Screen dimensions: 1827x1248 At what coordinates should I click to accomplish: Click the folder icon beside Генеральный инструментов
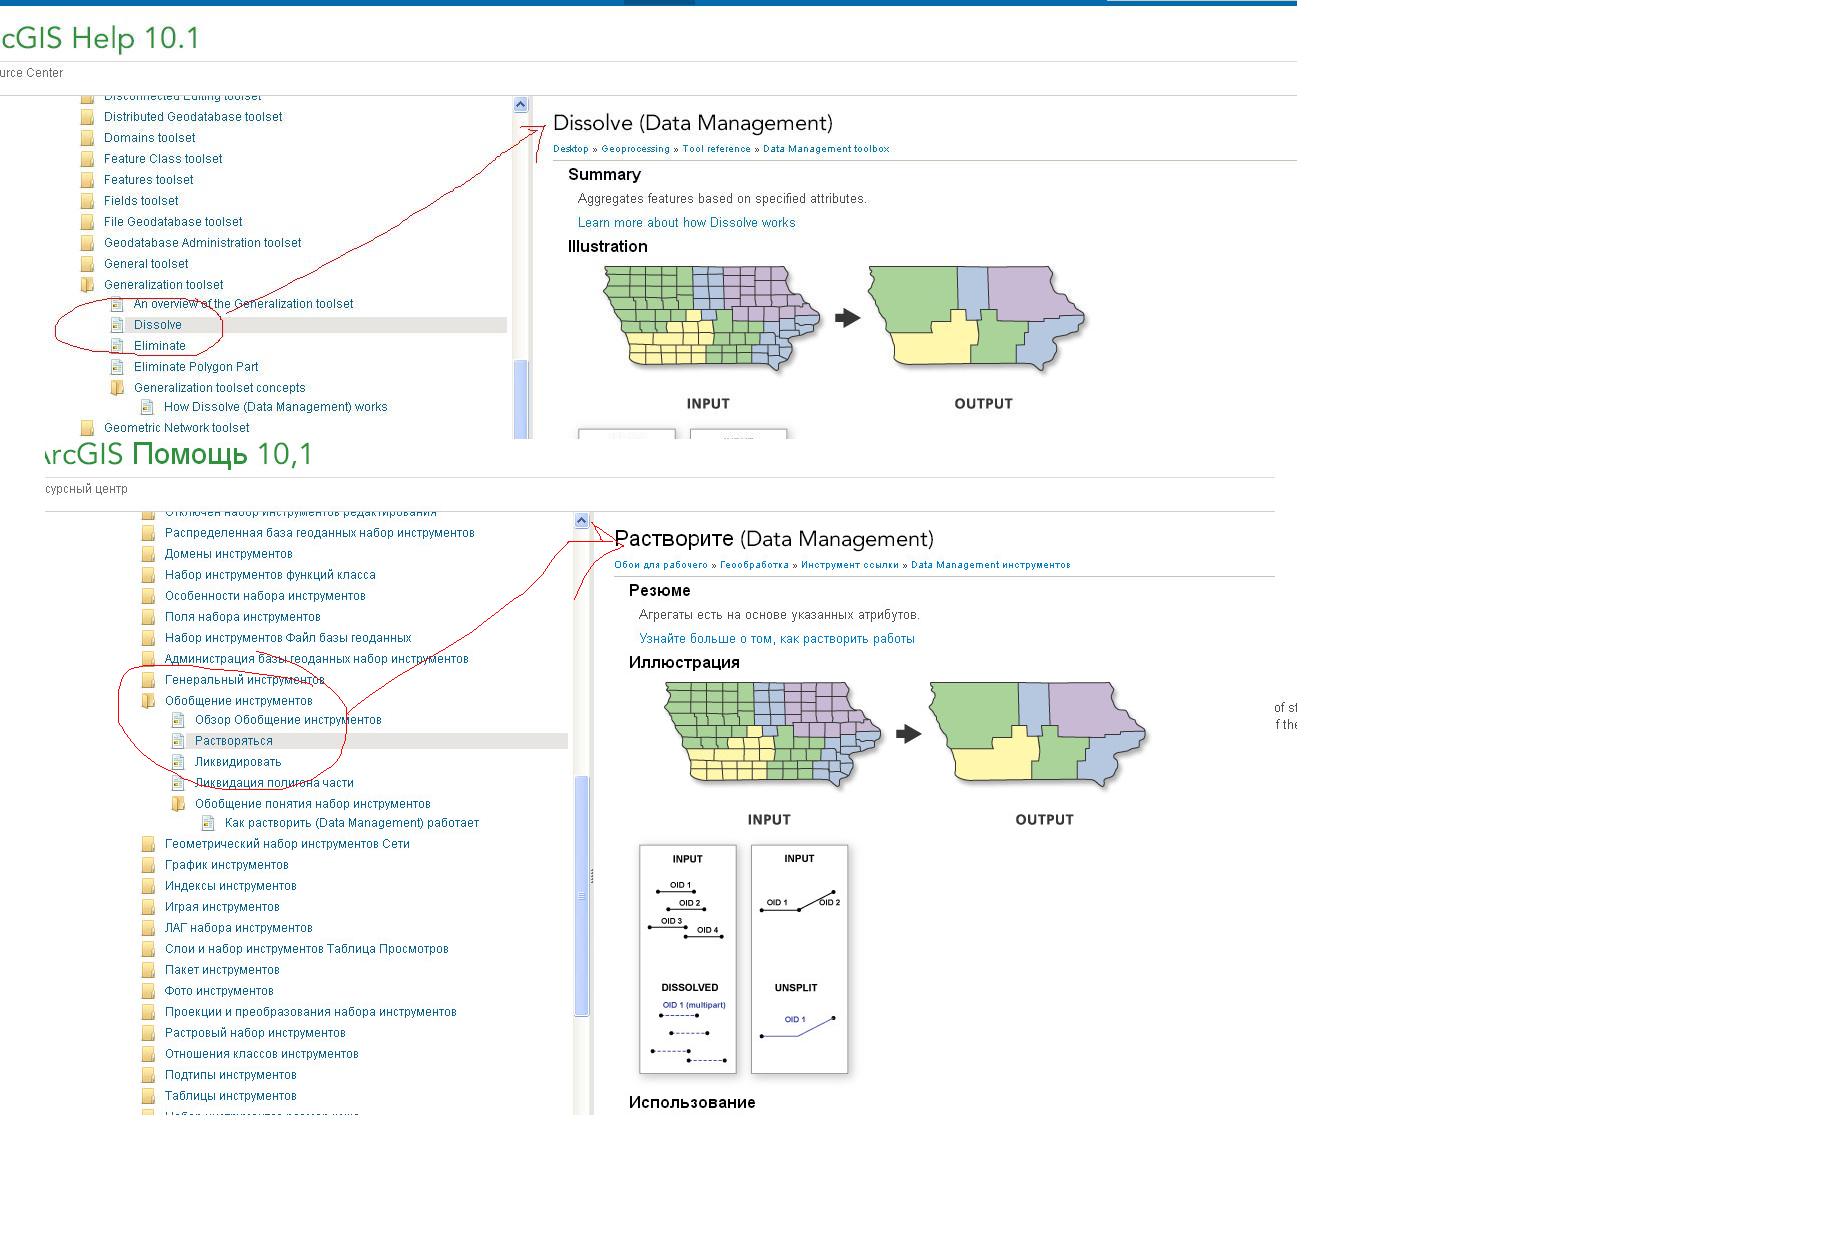pyautogui.click(x=149, y=680)
